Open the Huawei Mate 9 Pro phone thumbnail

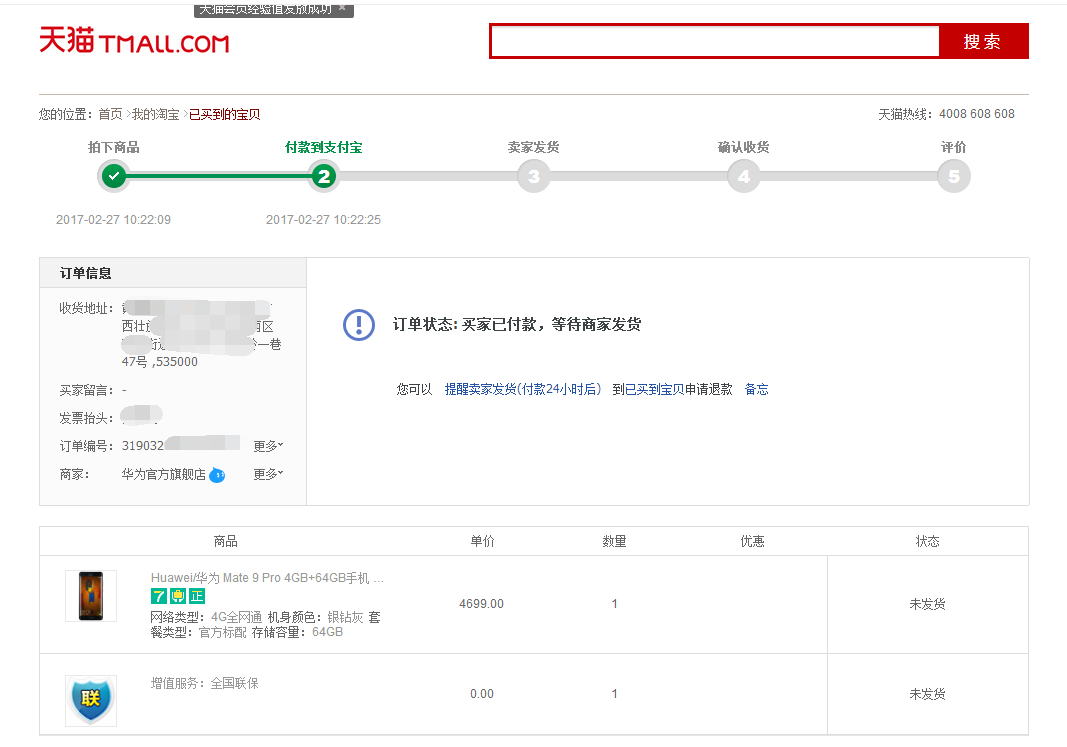point(91,596)
